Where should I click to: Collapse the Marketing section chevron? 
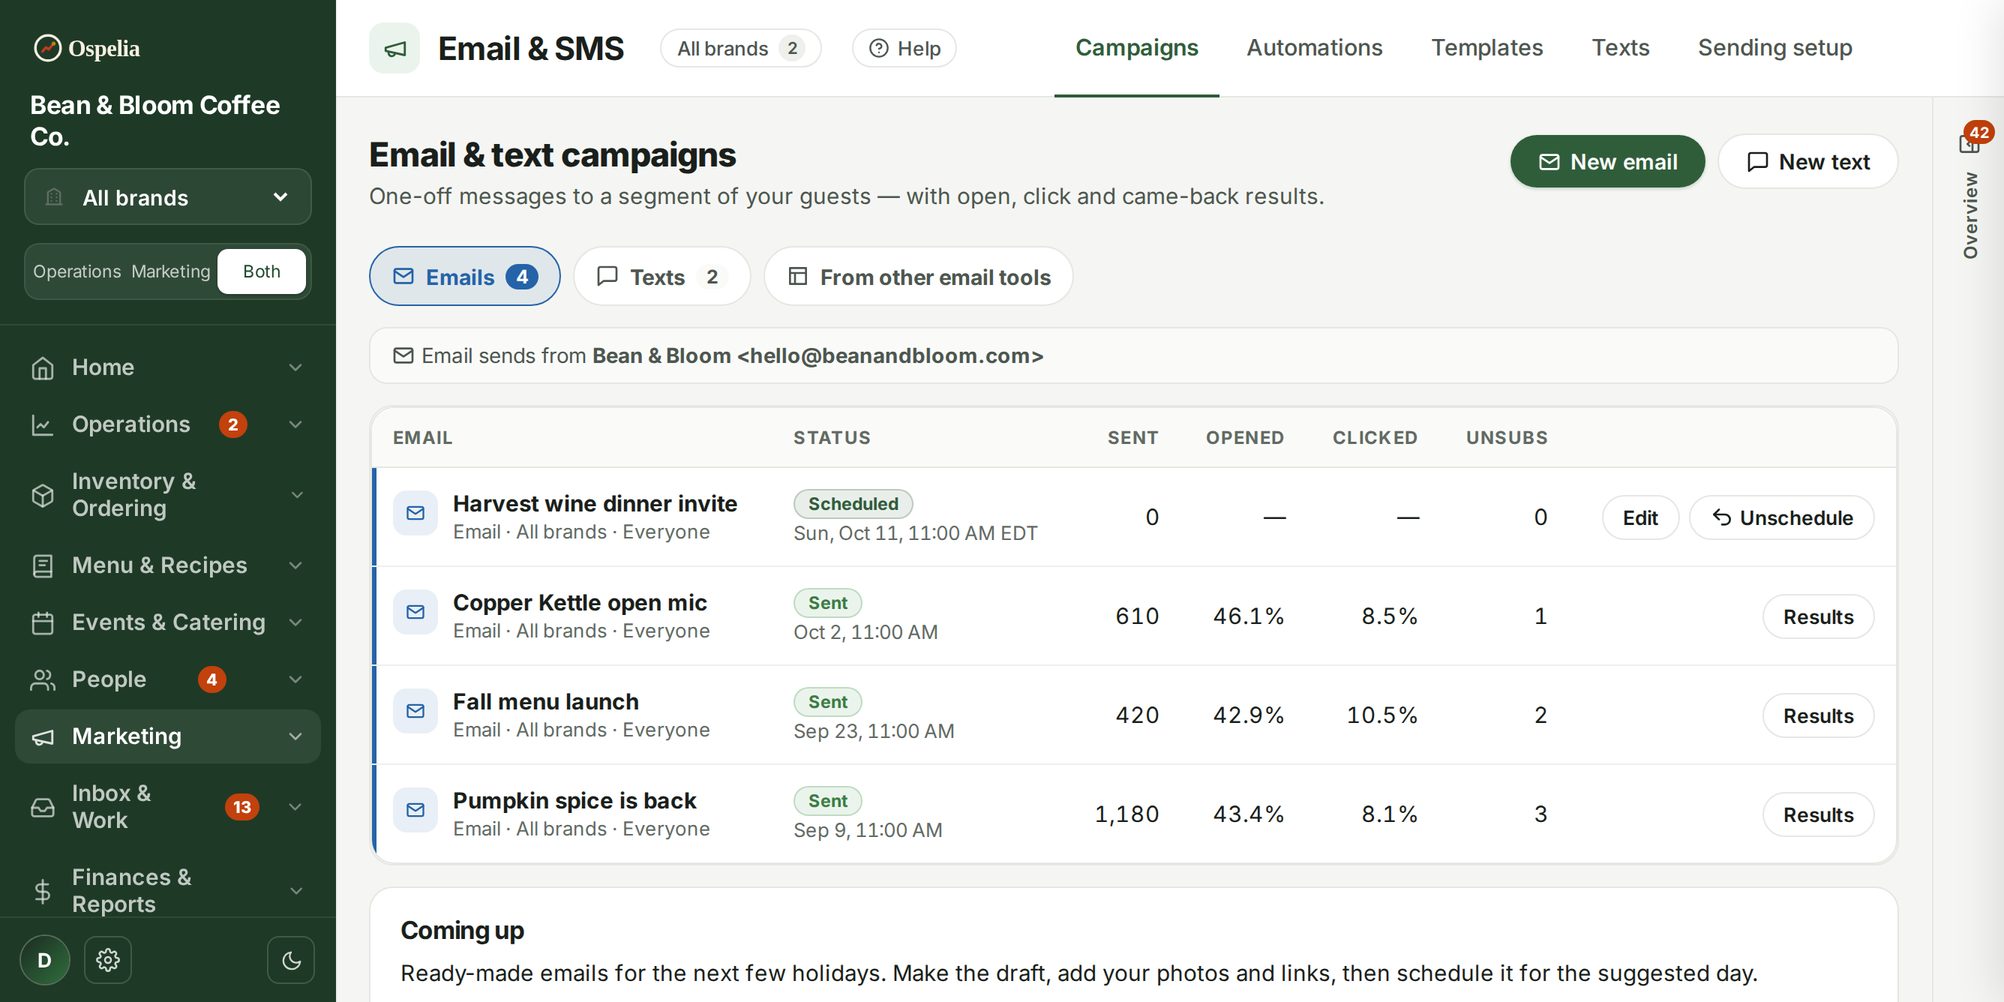click(x=296, y=737)
